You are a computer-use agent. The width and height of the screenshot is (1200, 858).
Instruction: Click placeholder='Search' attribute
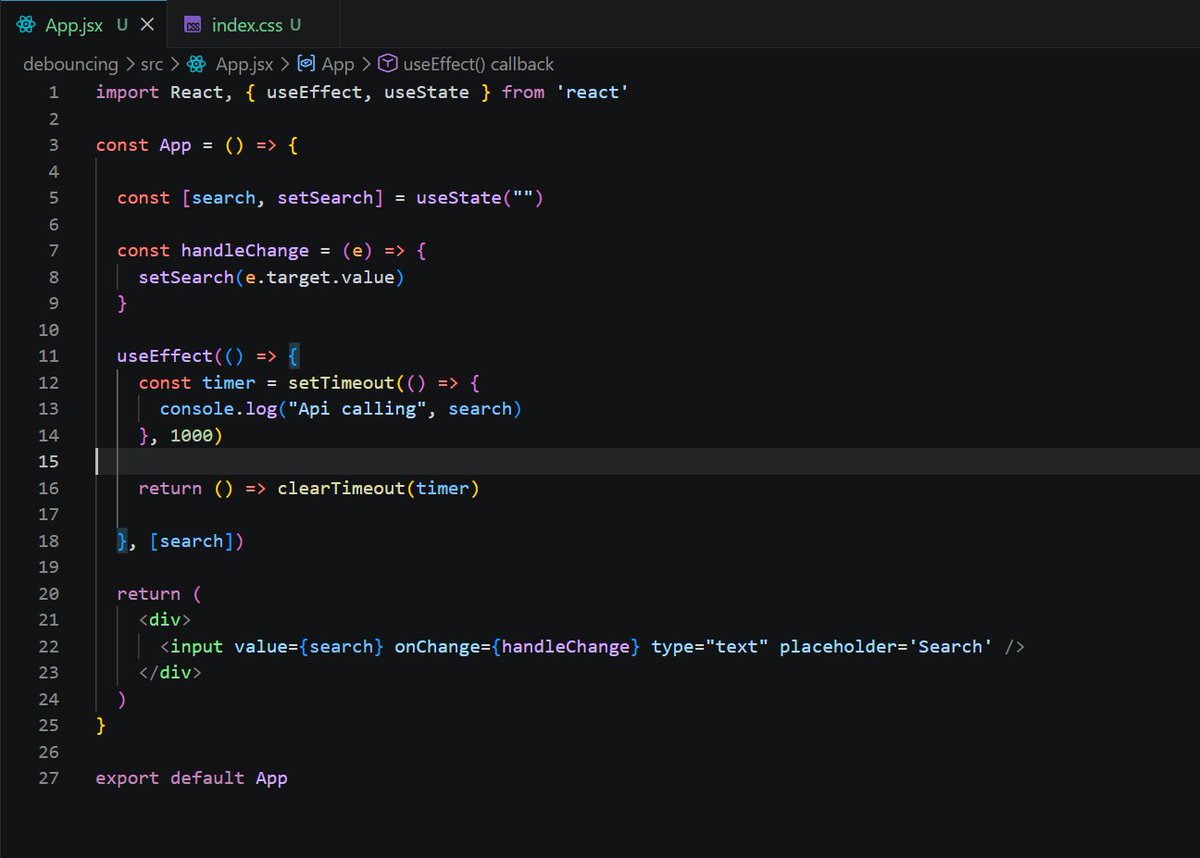(x=886, y=647)
